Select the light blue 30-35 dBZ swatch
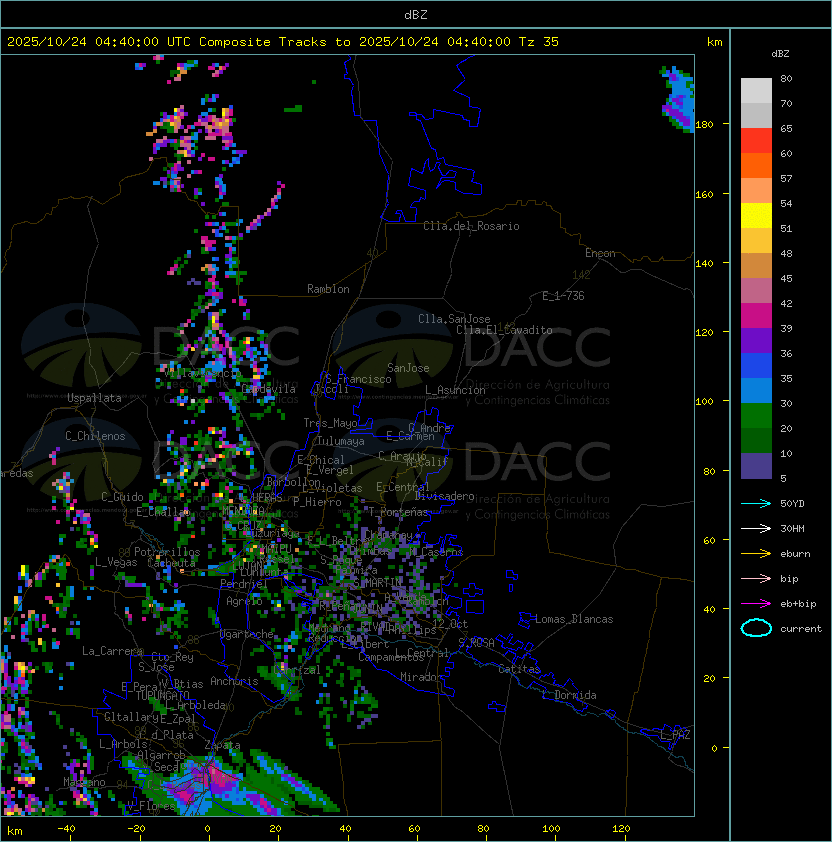 pos(756,390)
